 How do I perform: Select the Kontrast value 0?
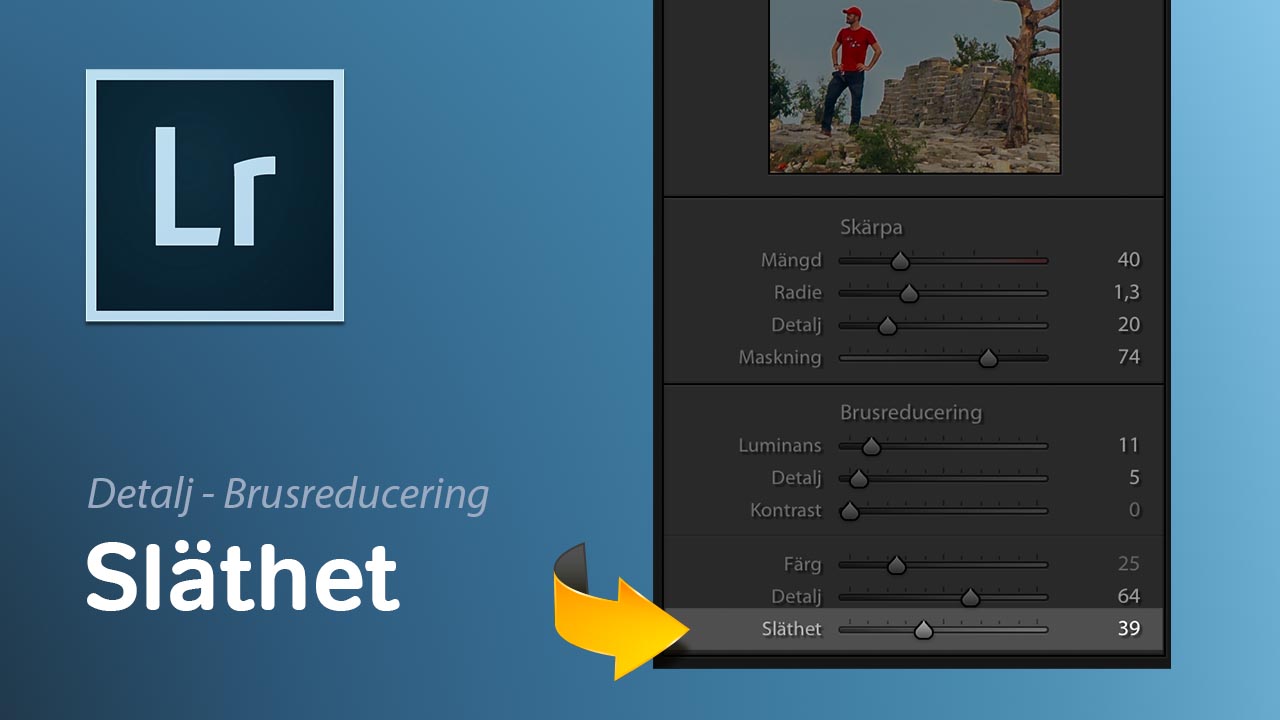1134,510
